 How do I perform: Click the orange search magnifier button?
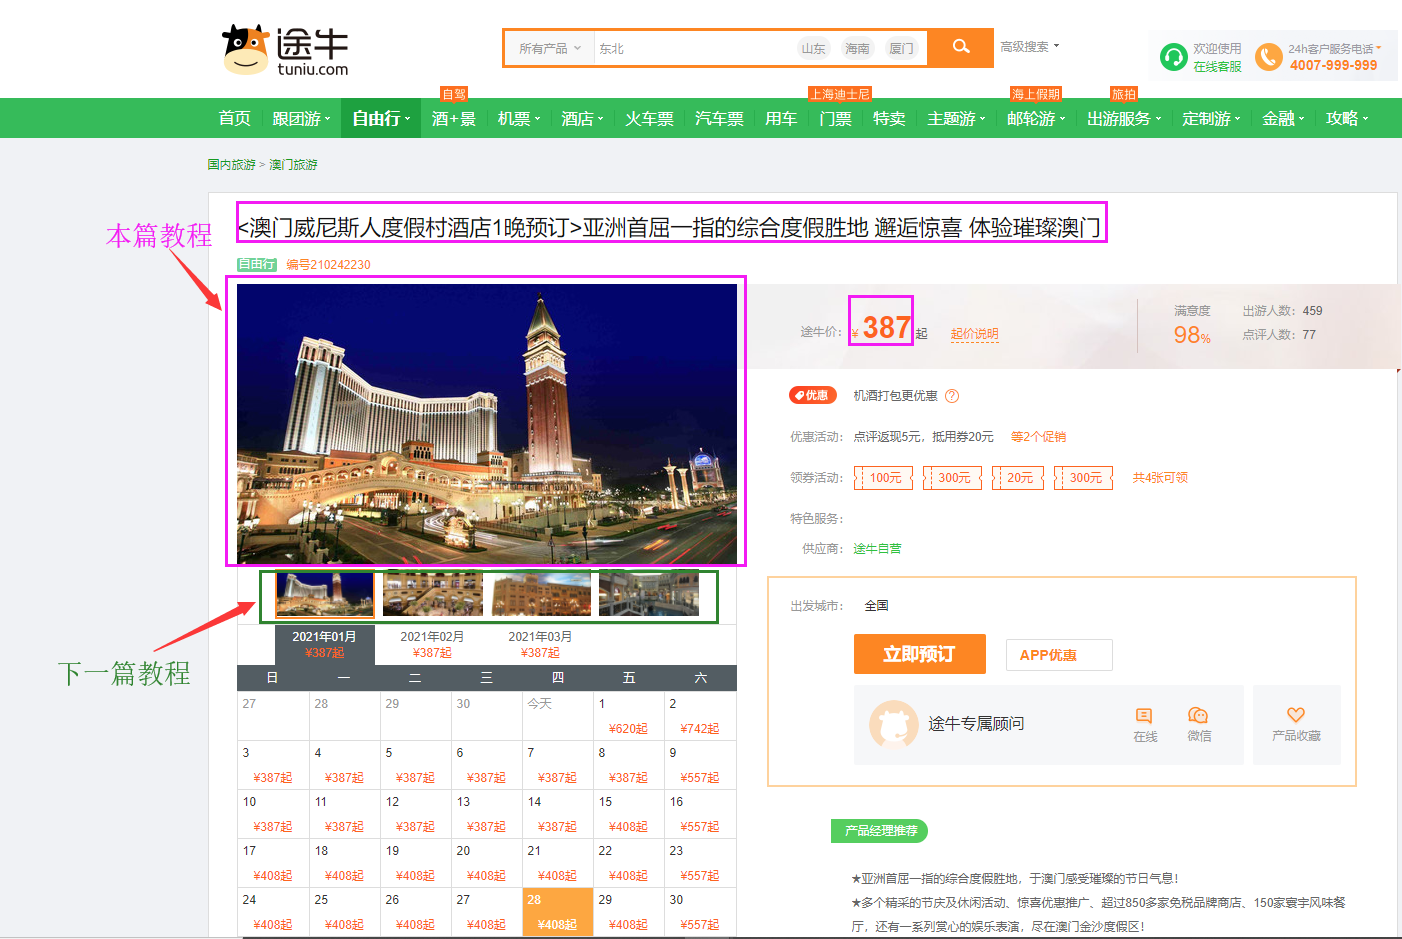tap(961, 47)
